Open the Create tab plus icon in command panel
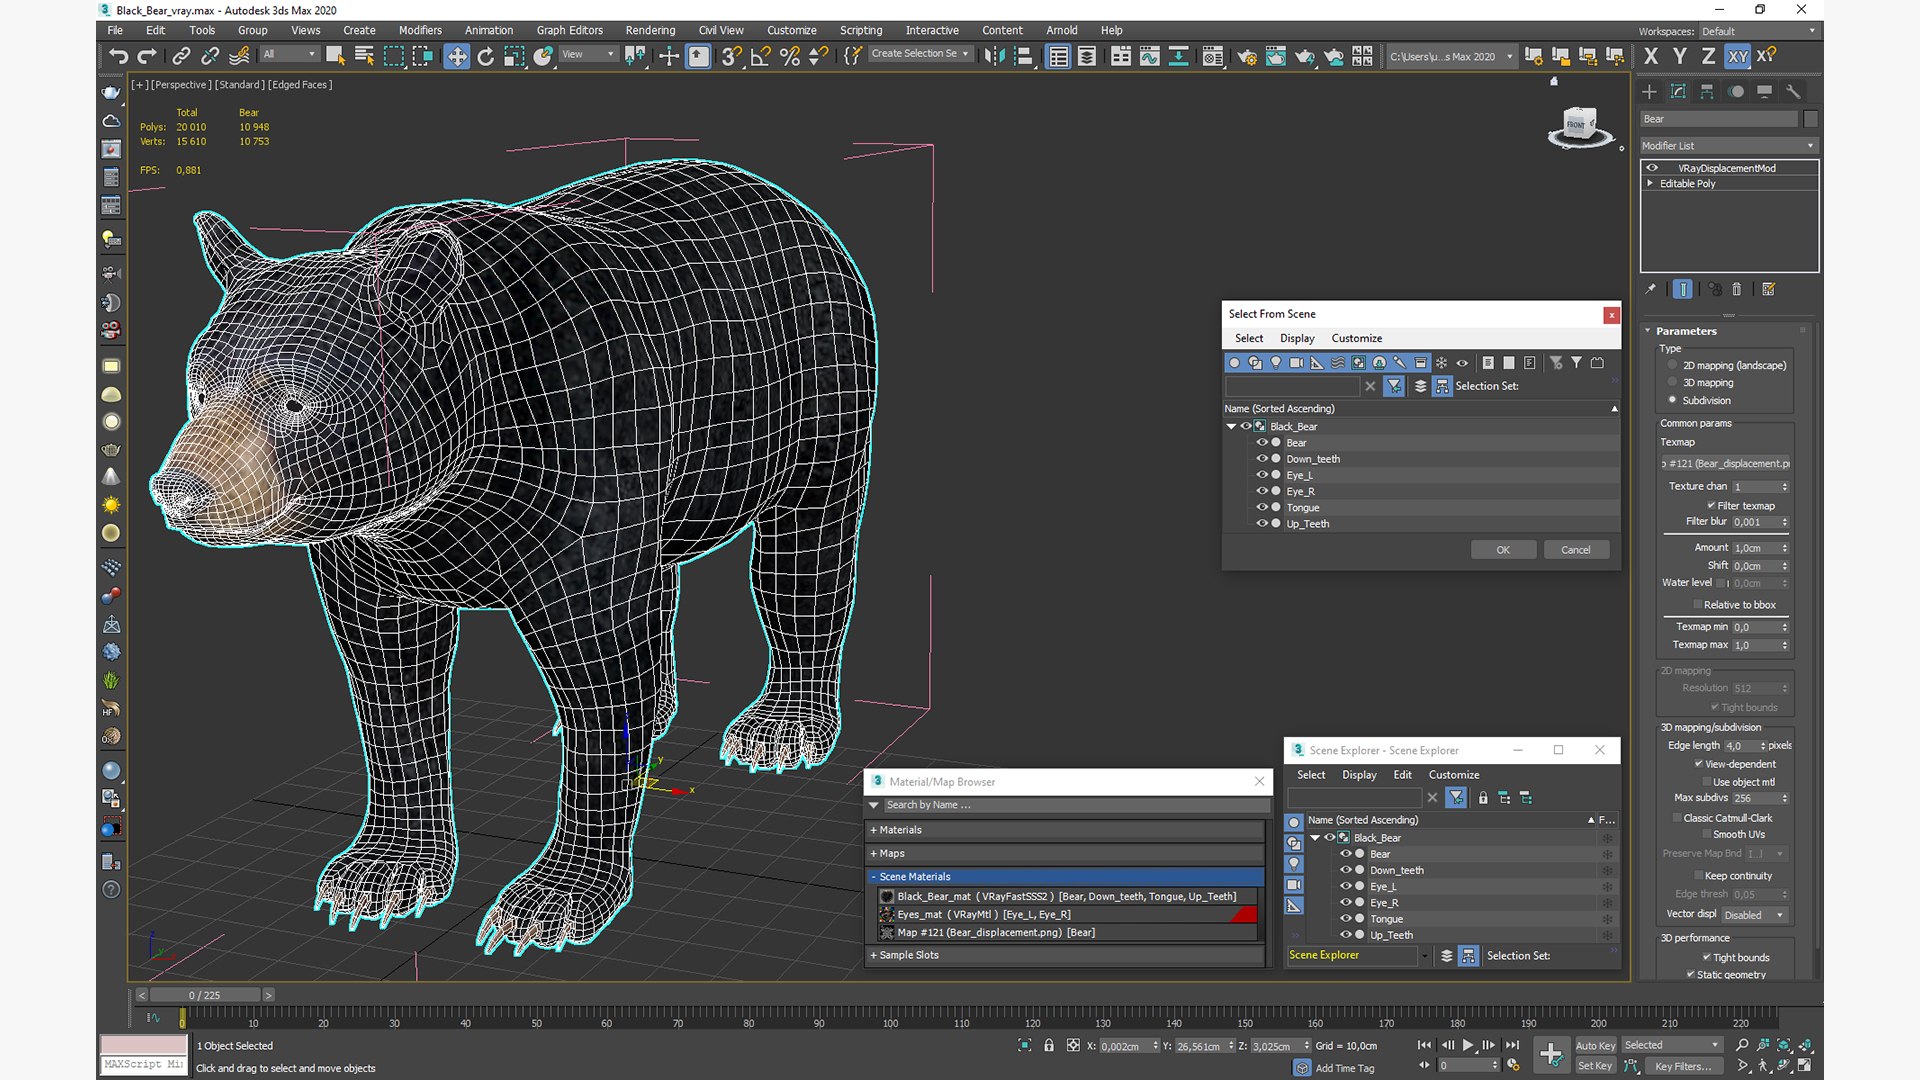The height and width of the screenshot is (1080, 1920). [x=1649, y=91]
